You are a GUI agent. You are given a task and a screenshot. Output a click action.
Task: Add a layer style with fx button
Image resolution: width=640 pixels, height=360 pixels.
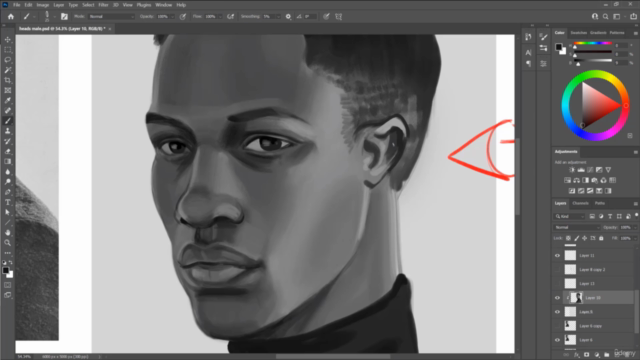pos(576,355)
